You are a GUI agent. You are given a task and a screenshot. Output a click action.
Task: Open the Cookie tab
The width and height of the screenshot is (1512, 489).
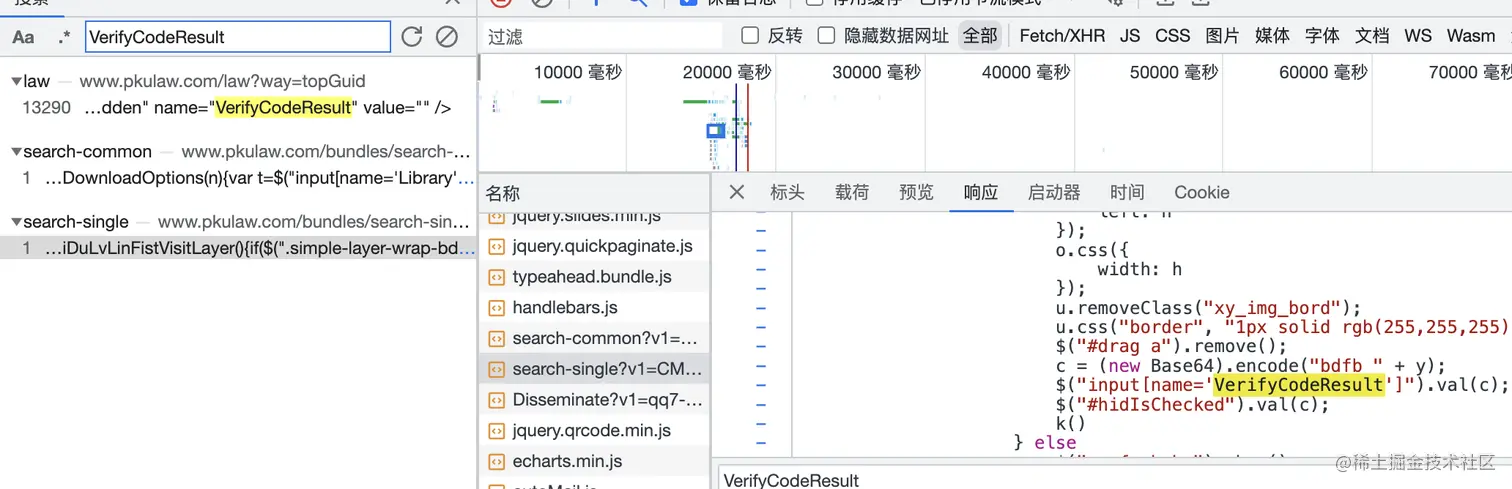click(x=1202, y=192)
